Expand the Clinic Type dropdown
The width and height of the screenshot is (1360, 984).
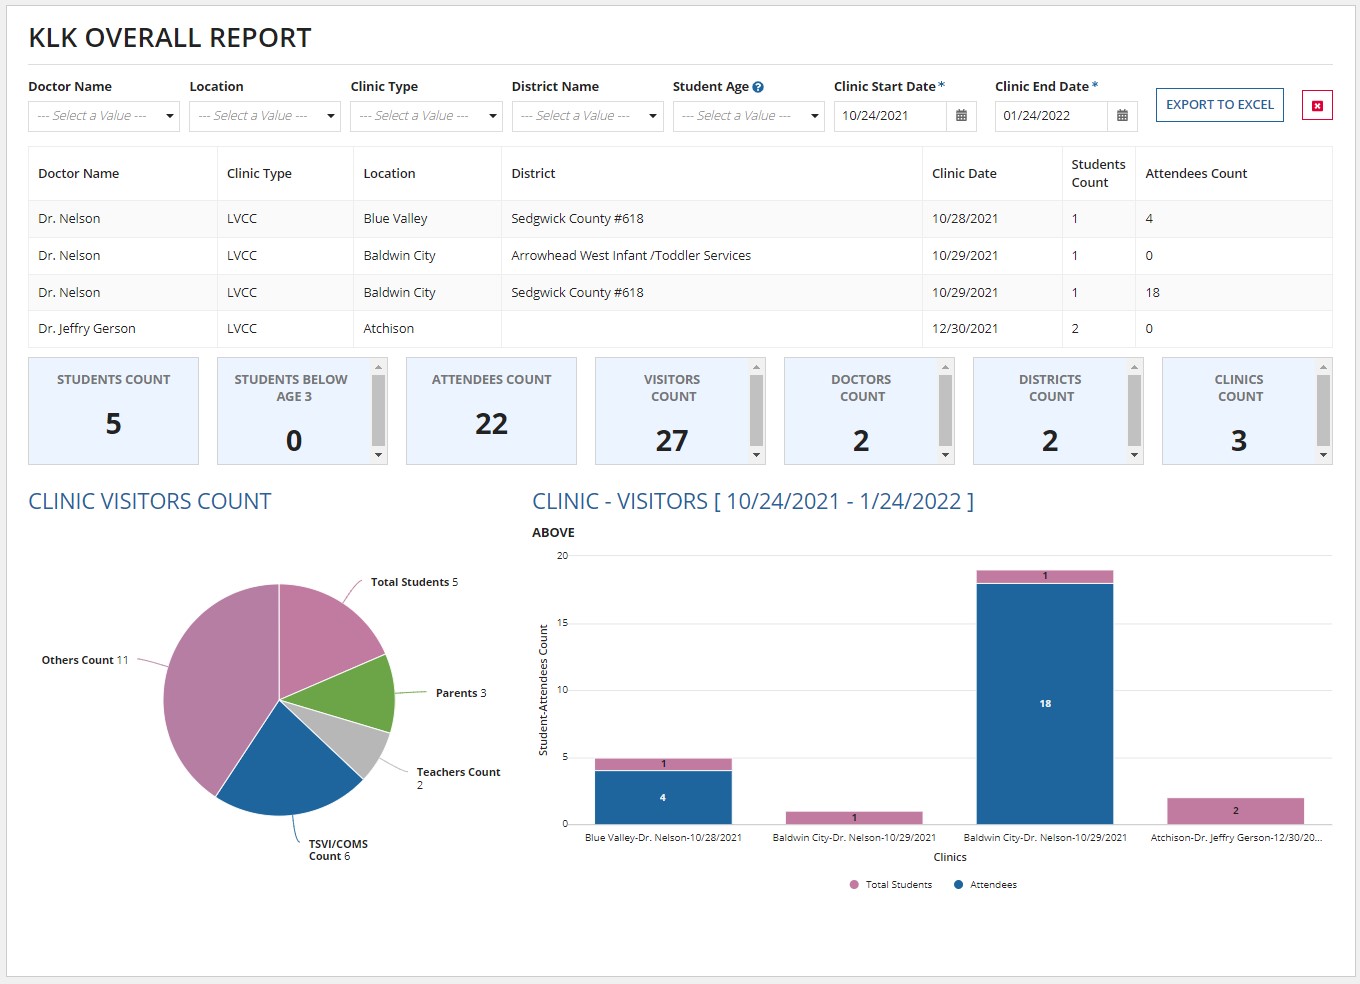(426, 116)
